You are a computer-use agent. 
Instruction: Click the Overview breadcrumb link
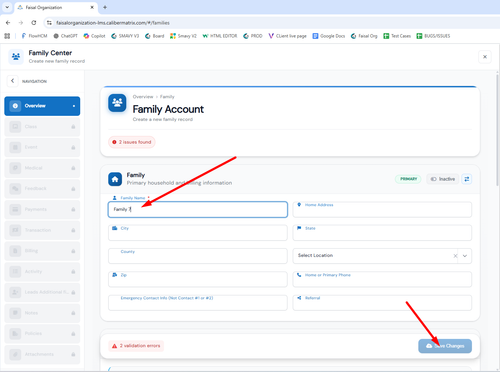143,97
